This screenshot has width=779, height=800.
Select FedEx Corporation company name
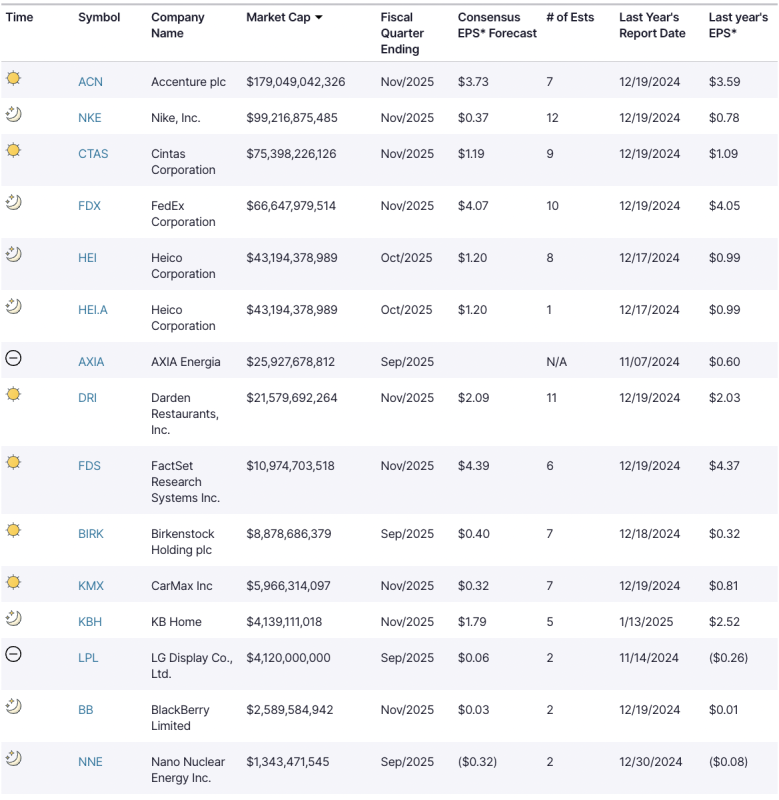click(183, 214)
